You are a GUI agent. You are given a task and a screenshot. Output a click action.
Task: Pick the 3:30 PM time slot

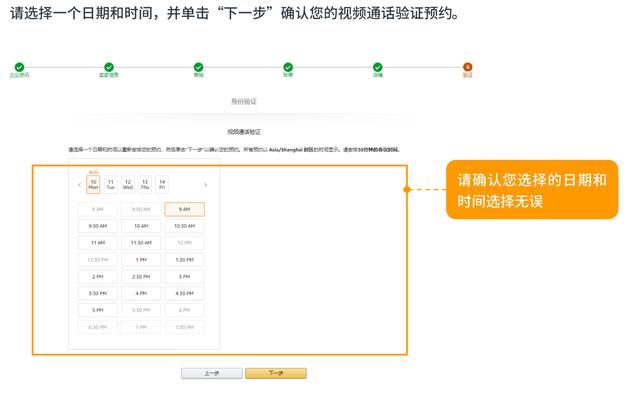pos(98,293)
